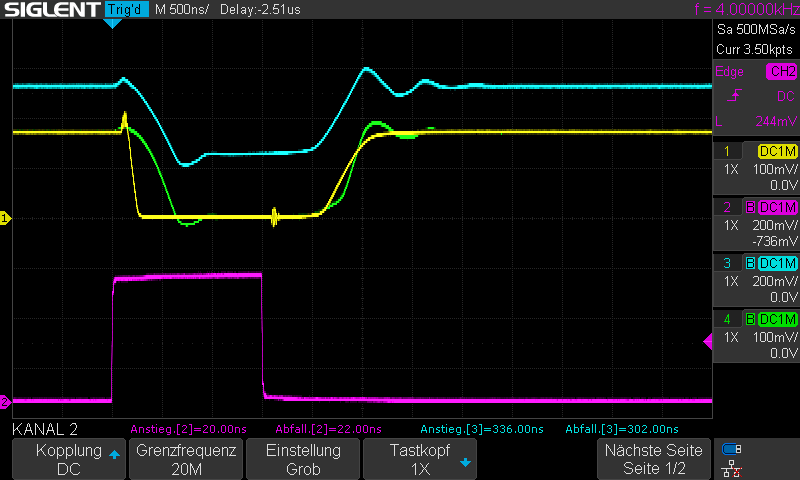Click the trigger coupling DC label
The width and height of the screenshot is (800, 480).
(786, 96)
